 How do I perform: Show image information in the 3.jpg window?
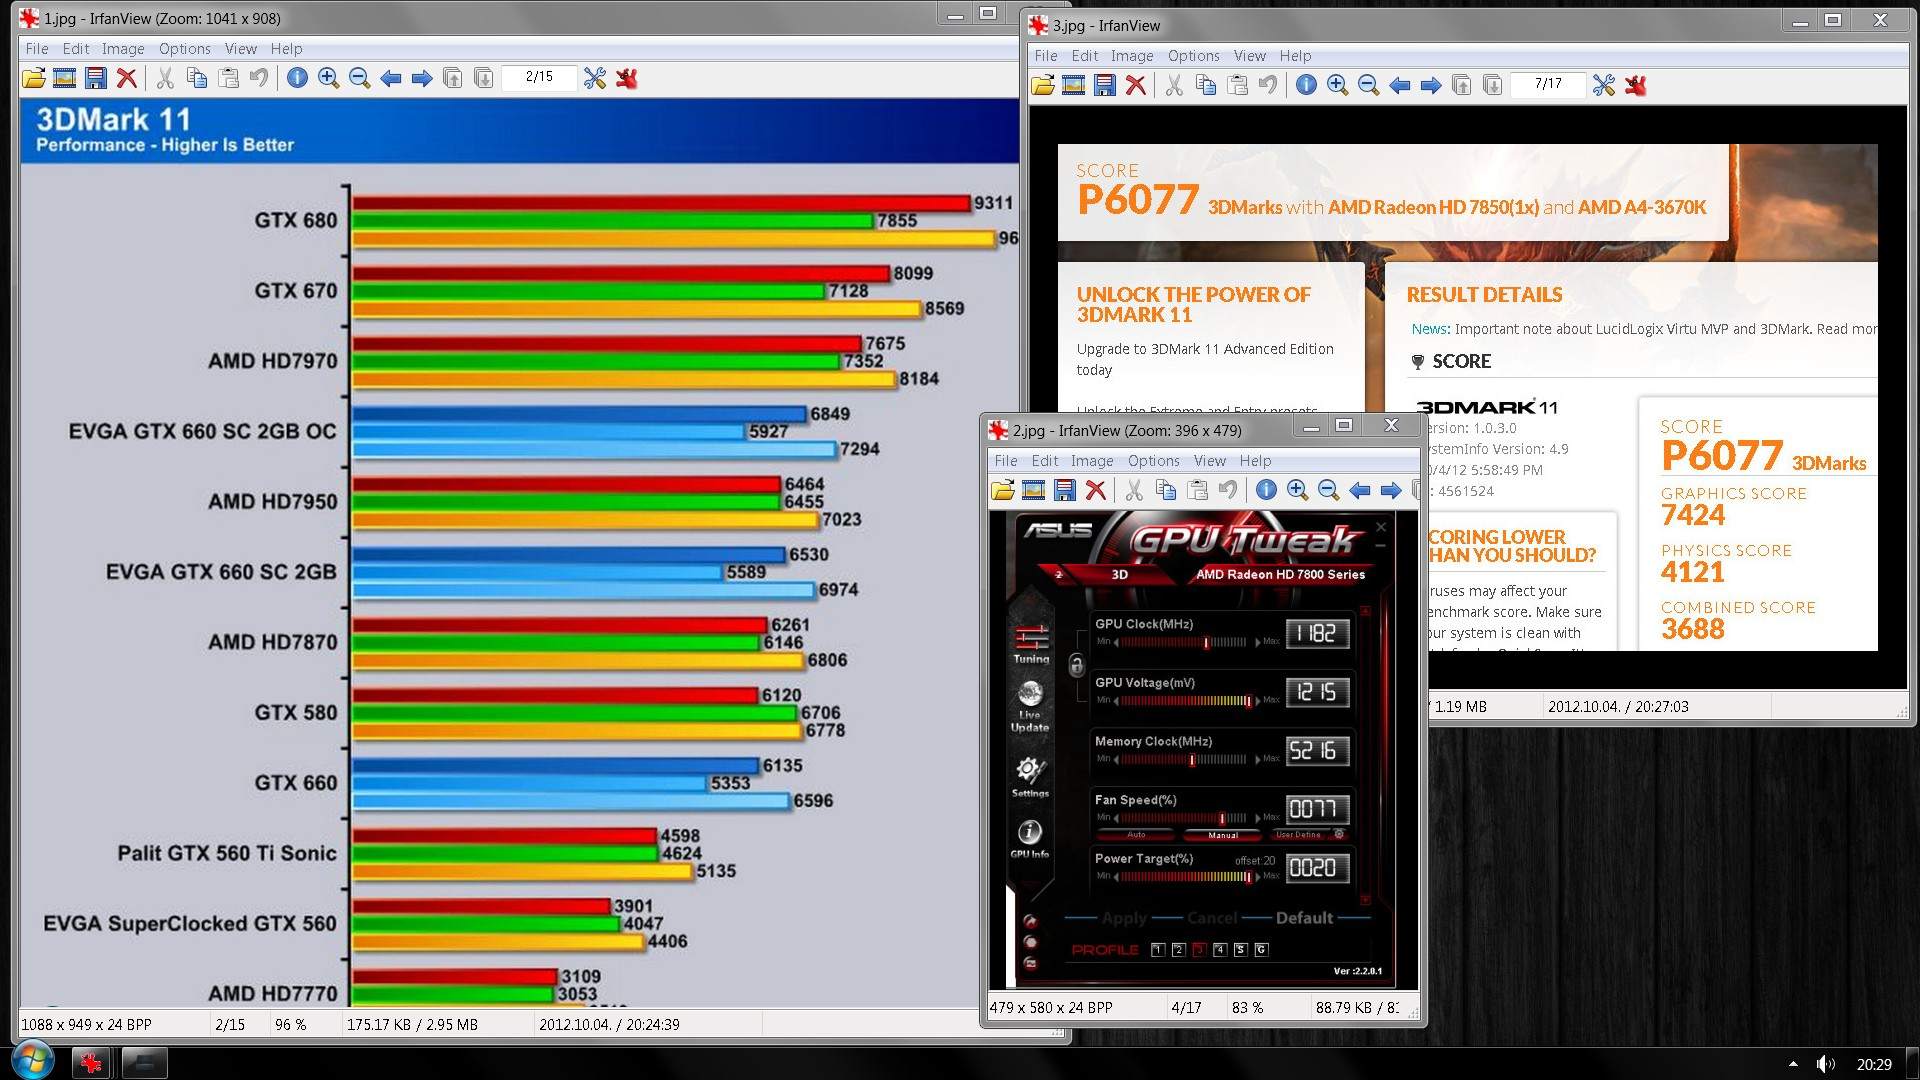pos(1306,85)
